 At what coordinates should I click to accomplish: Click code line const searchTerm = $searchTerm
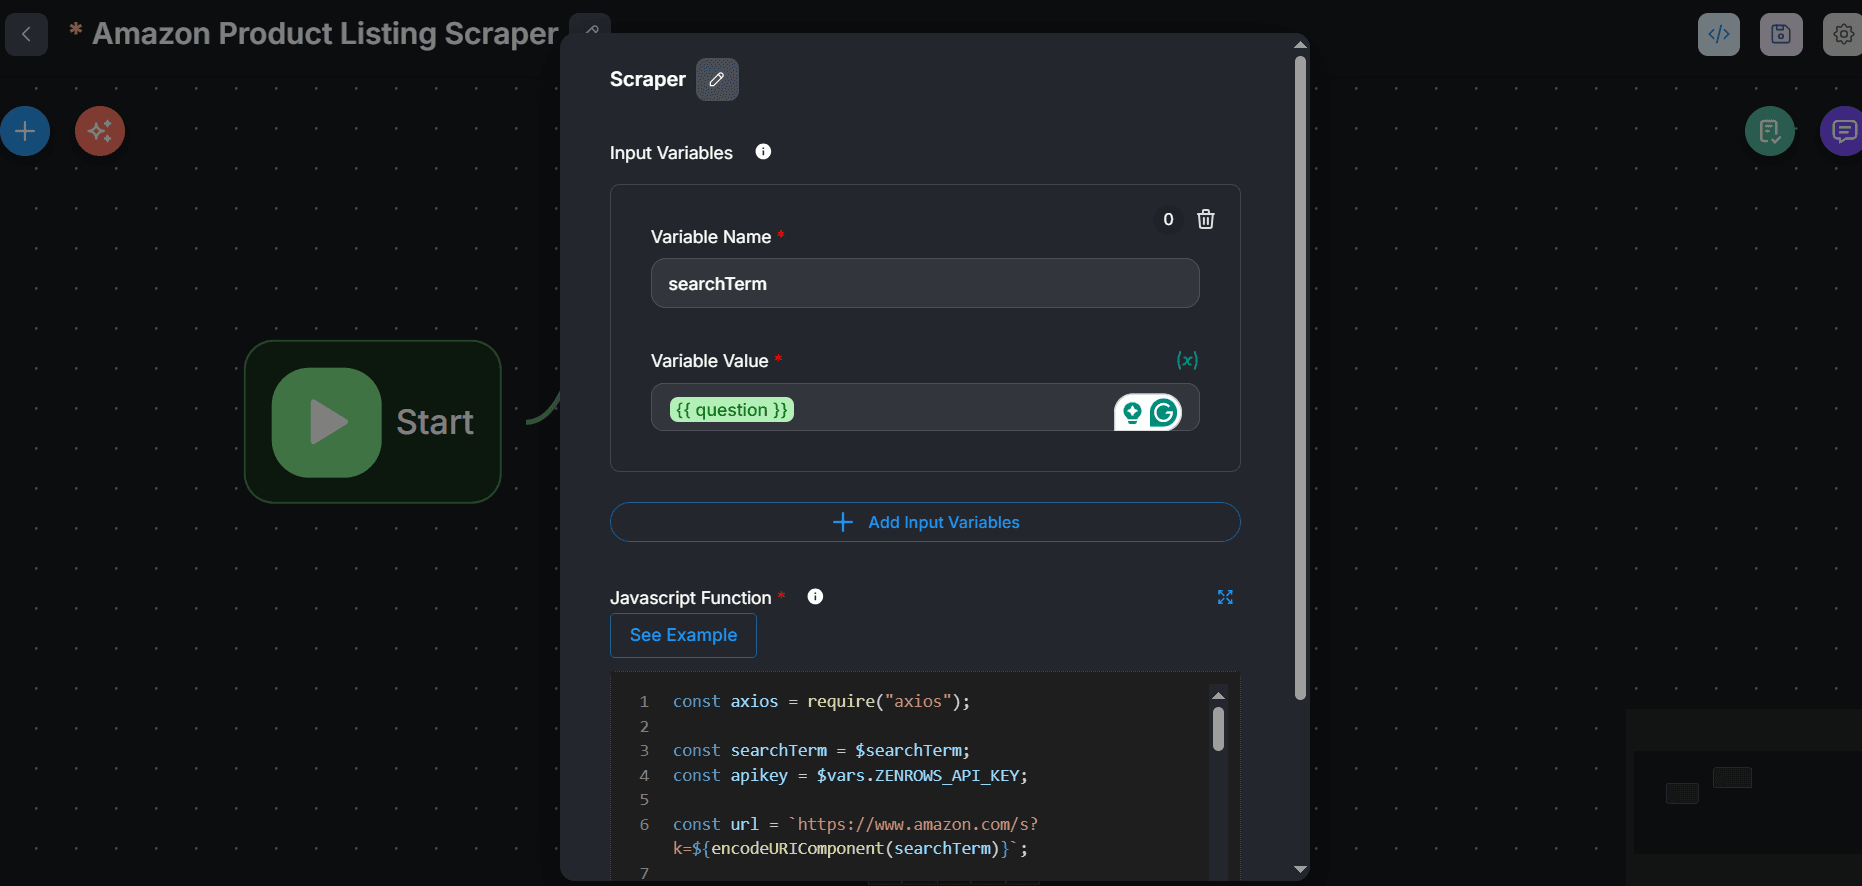(x=821, y=750)
